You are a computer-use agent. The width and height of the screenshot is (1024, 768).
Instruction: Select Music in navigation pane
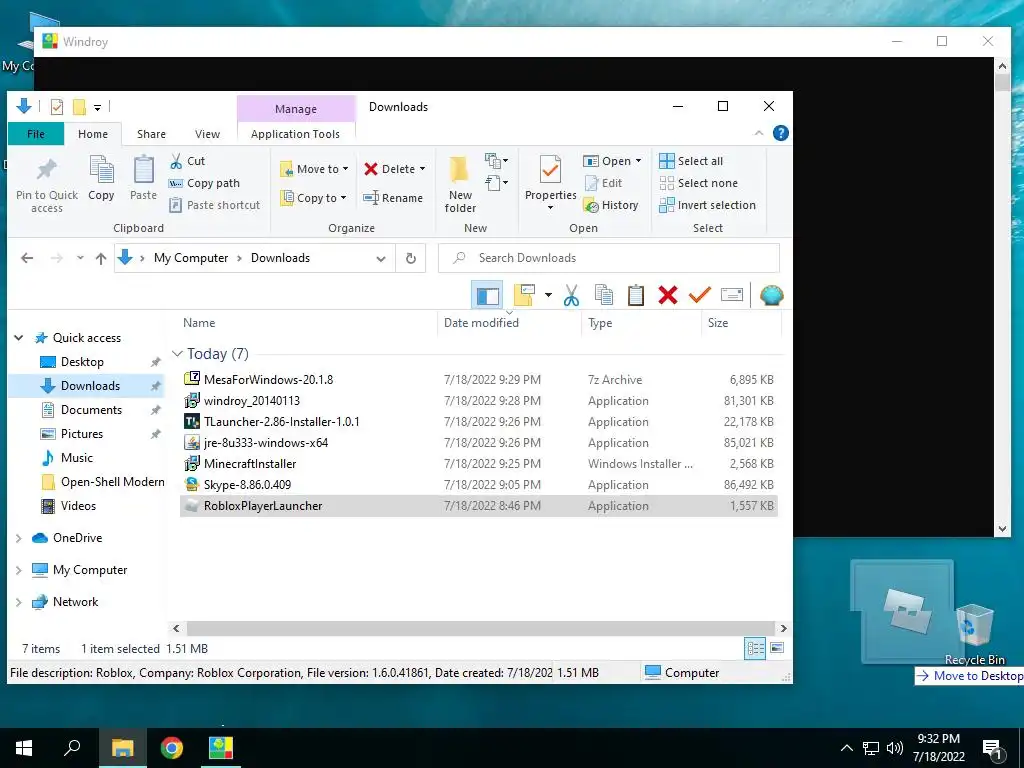77,458
